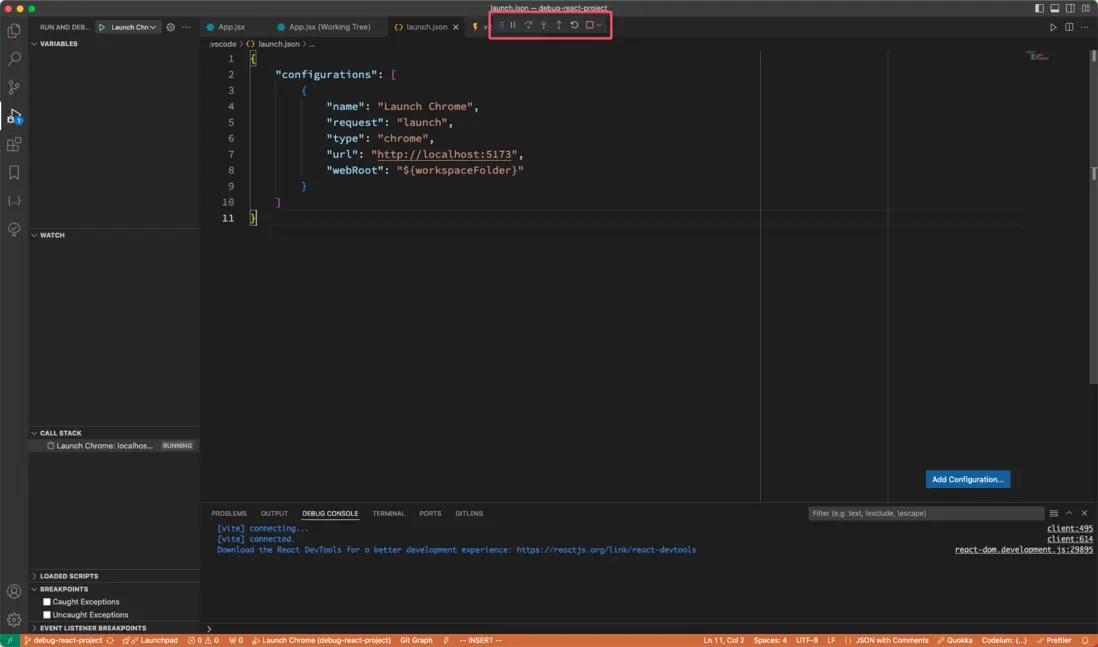The image size is (1098, 647).
Task: Expand the Event Listener Breakpoints section
Action: pos(92,628)
